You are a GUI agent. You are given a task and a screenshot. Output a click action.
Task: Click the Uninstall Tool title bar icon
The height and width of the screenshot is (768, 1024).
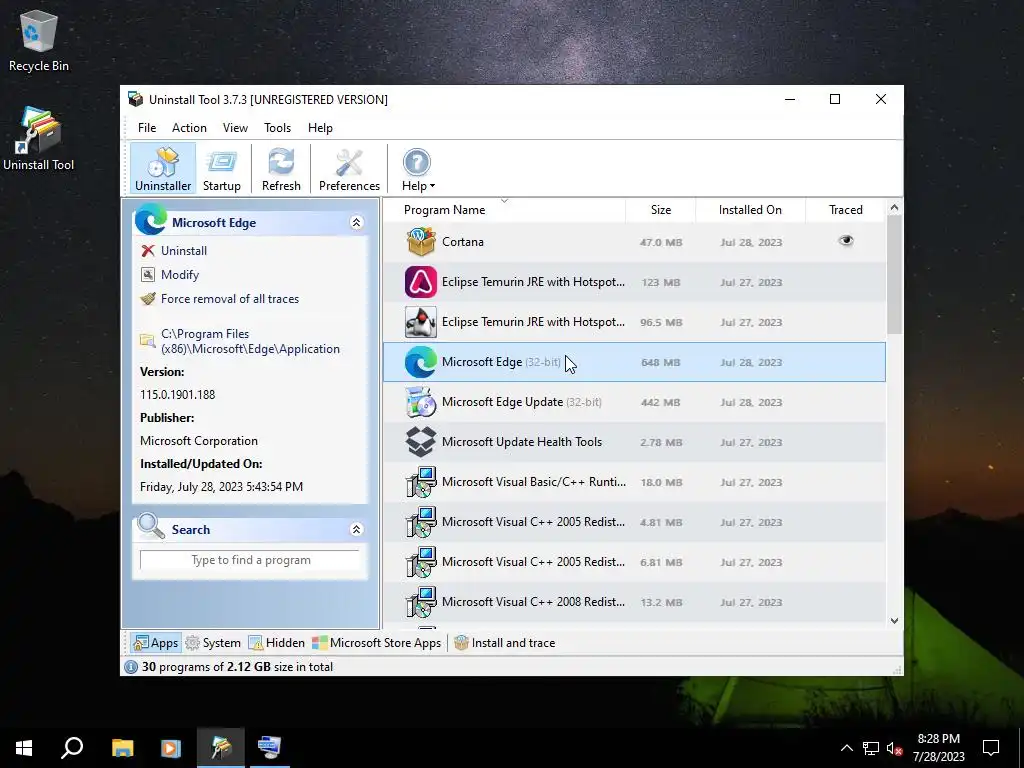(x=135, y=99)
